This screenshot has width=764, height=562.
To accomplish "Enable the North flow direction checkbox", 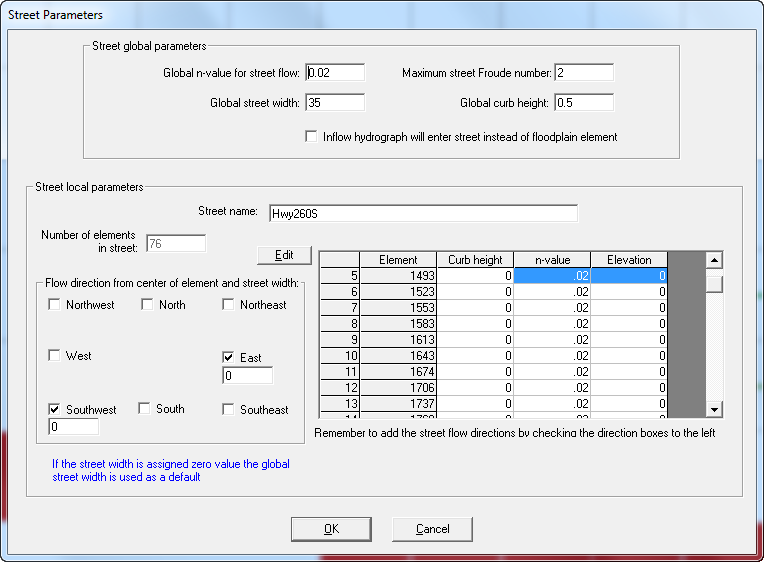I will click(147, 305).
